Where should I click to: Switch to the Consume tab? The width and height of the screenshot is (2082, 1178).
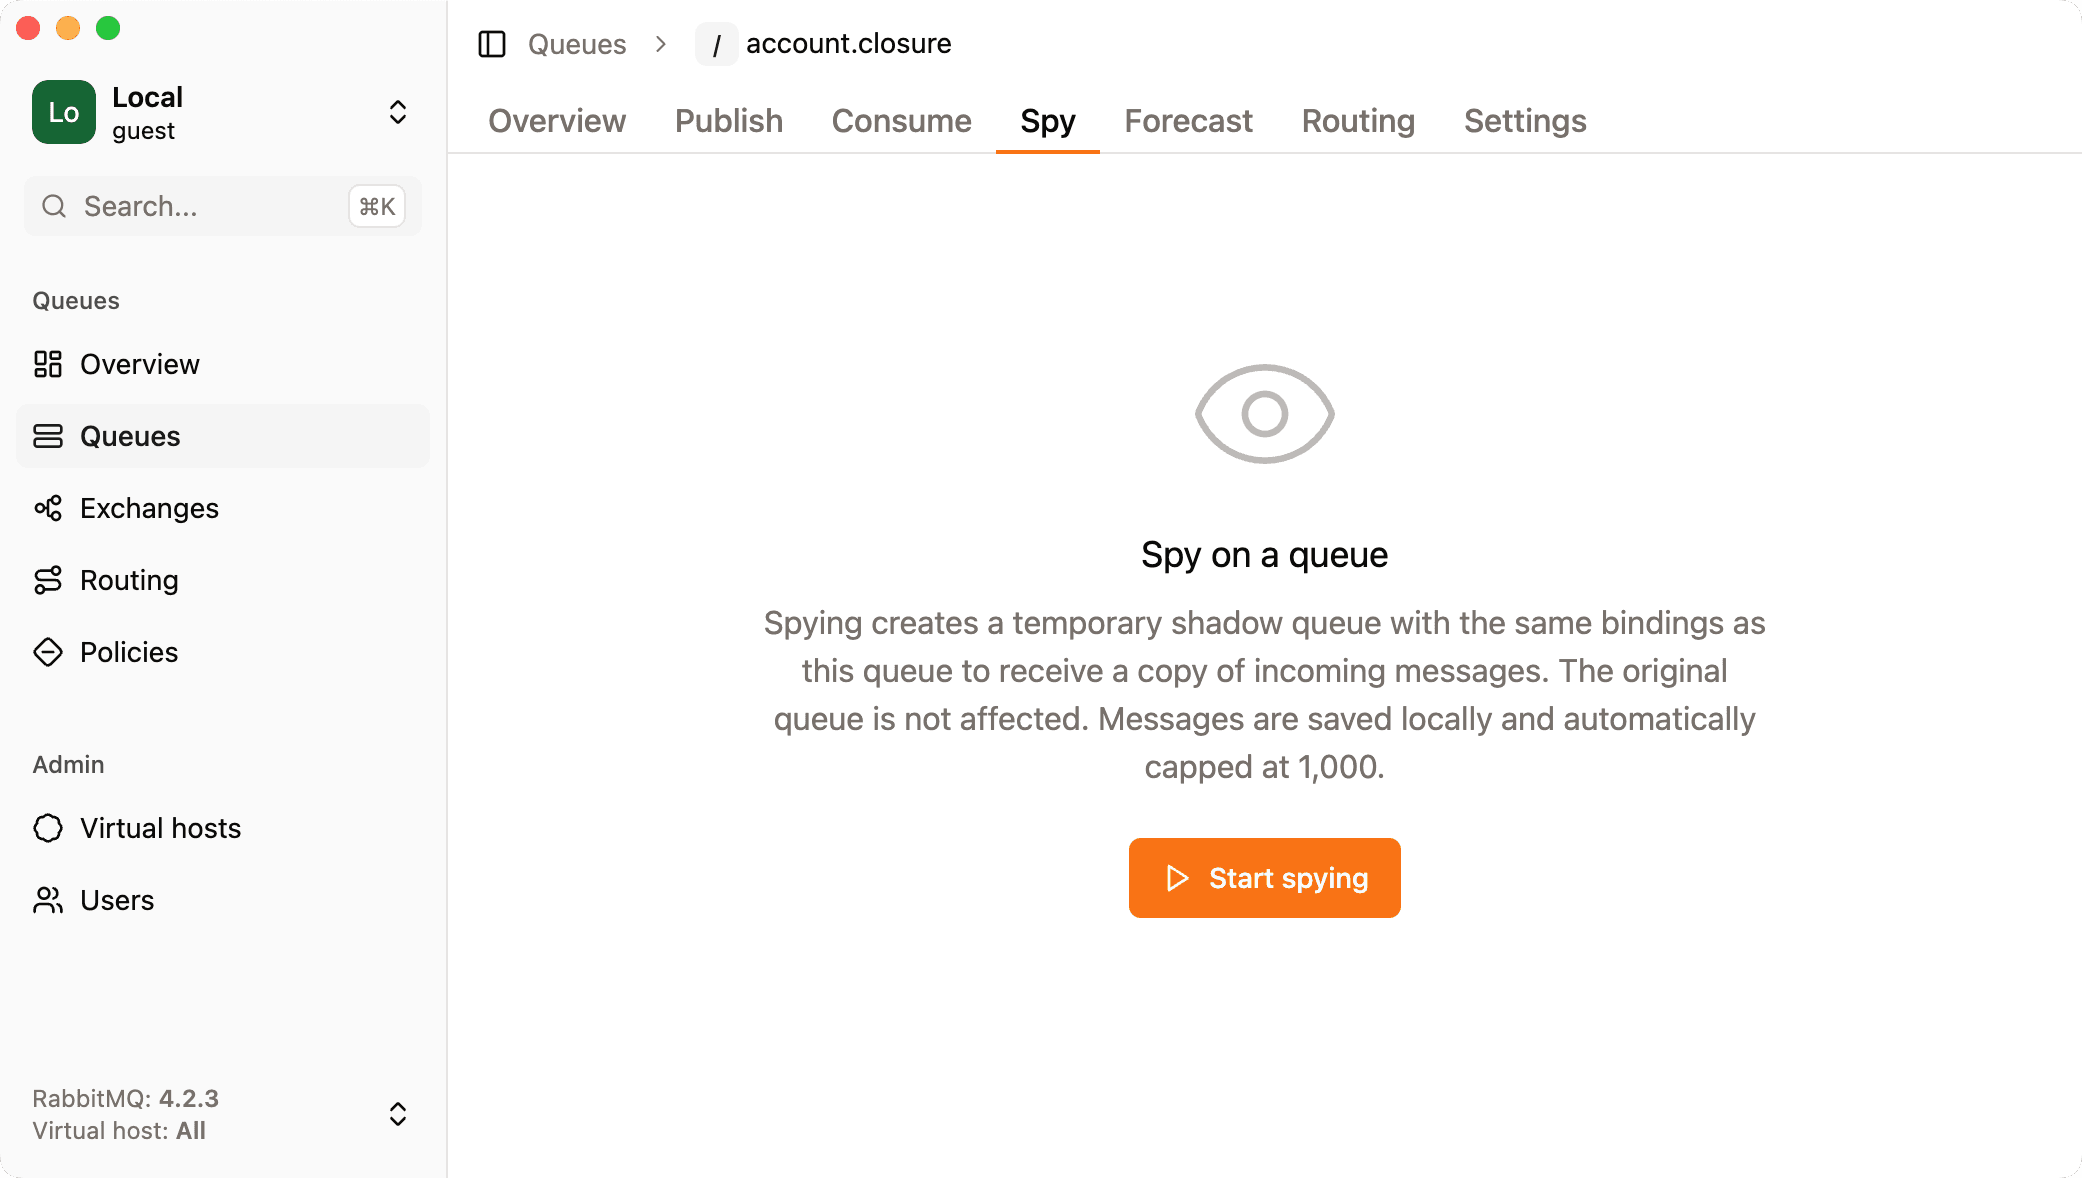tap(901, 121)
